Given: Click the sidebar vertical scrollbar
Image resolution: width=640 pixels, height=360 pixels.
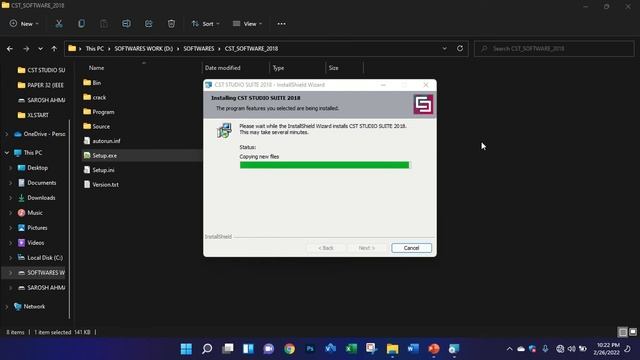Looking at the screenshot, I should pyautogui.click(x=69, y=218).
